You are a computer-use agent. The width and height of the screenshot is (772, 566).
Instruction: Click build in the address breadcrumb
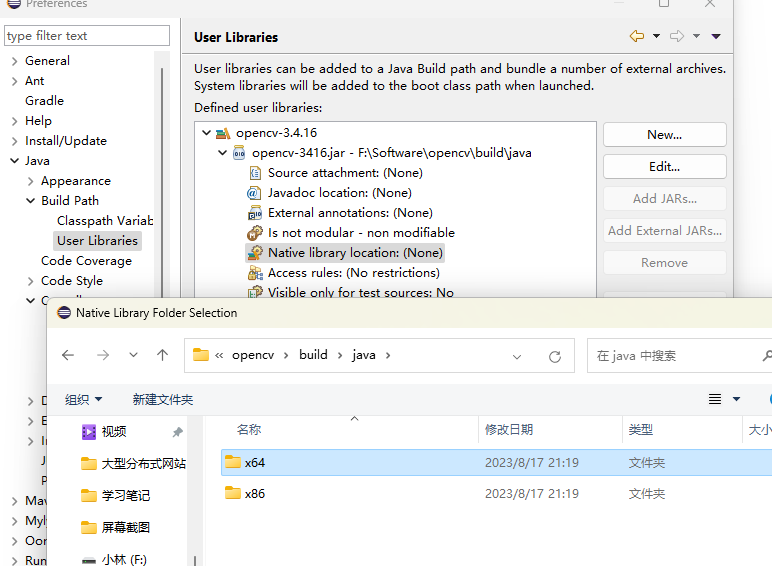point(313,355)
